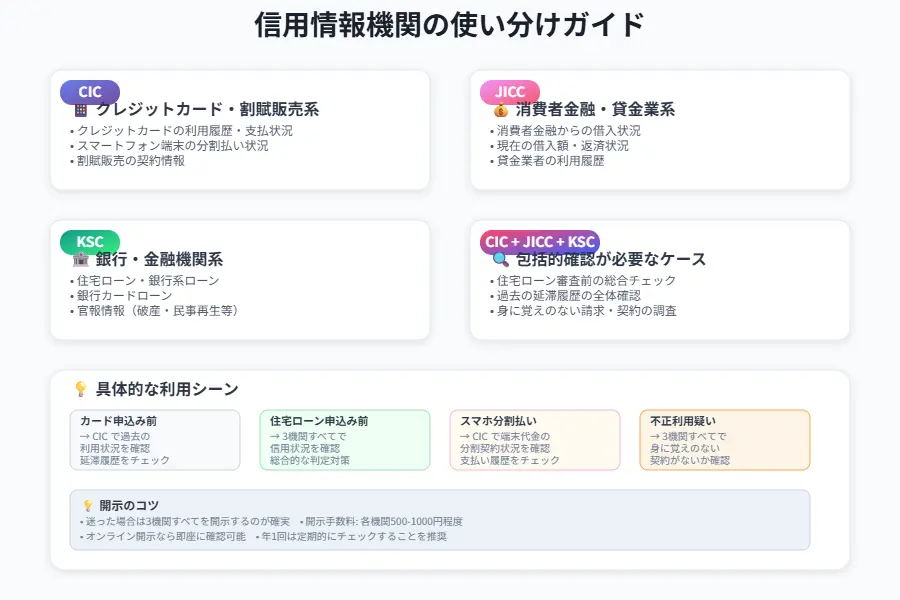Click the bullet スマートフォン端末の分割払い状況
The image size is (900, 600).
(x=169, y=146)
